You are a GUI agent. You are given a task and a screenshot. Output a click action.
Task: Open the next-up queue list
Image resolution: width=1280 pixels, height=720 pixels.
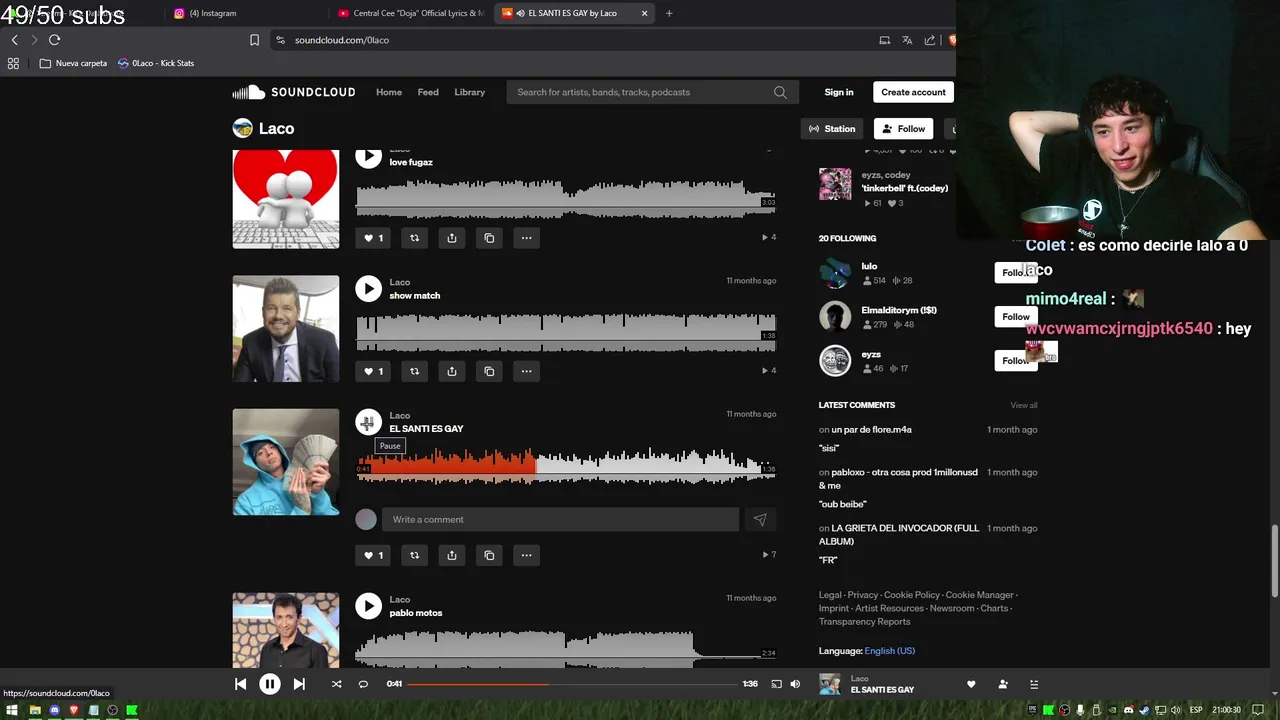point(1034,684)
